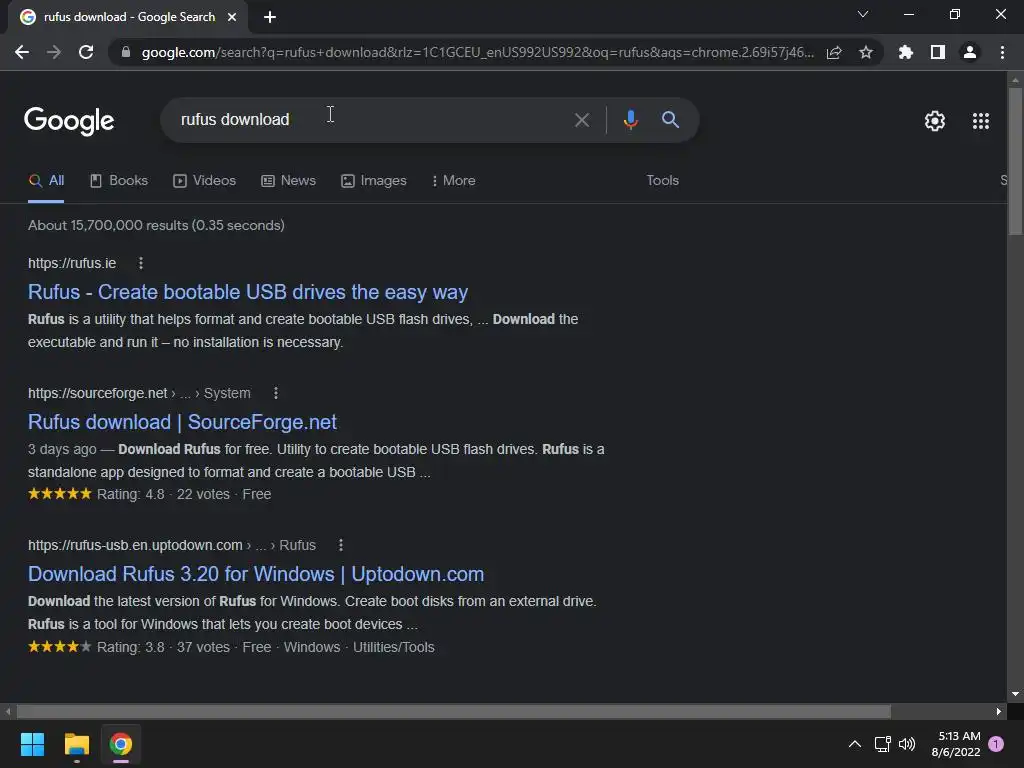The height and width of the screenshot is (768, 1024).
Task: Show hidden tray icons chevron
Action: click(854, 744)
